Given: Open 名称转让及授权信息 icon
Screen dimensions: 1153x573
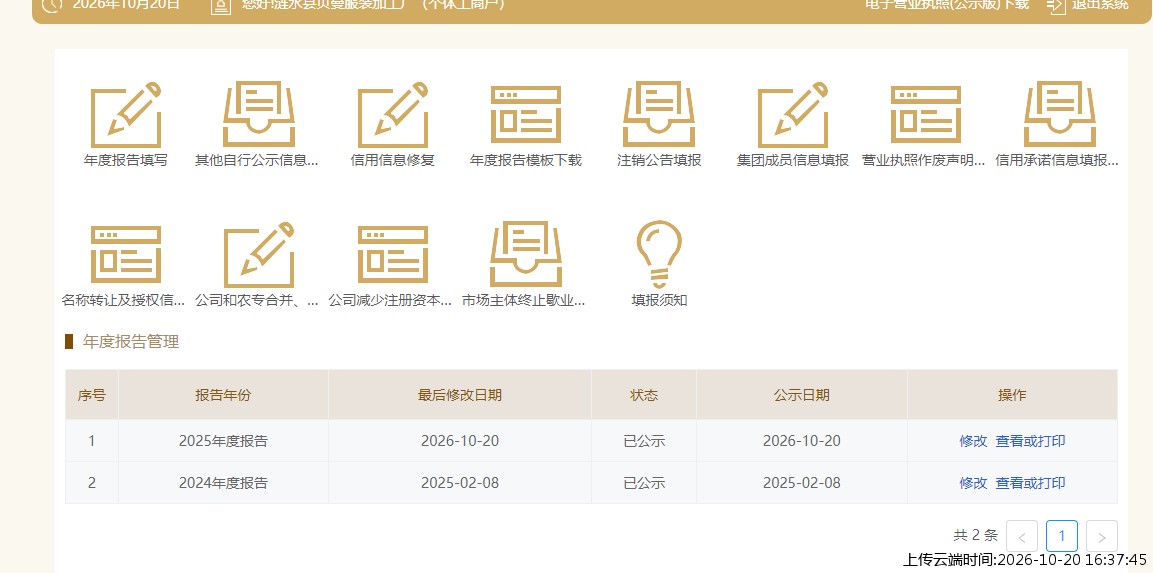Looking at the screenshot, I should [x=126, y=255].
